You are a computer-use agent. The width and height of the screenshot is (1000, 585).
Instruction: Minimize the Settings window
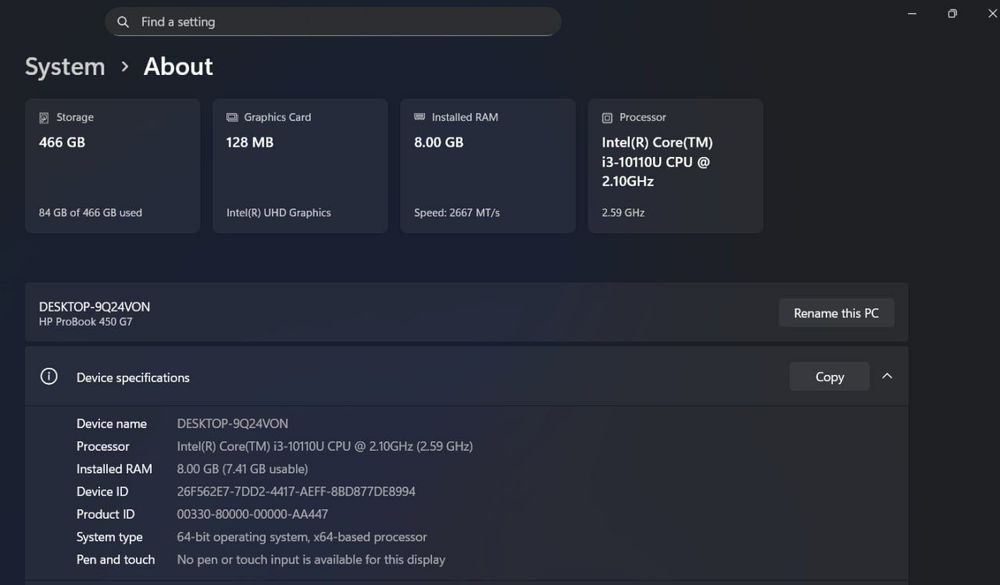pos(913,14)
